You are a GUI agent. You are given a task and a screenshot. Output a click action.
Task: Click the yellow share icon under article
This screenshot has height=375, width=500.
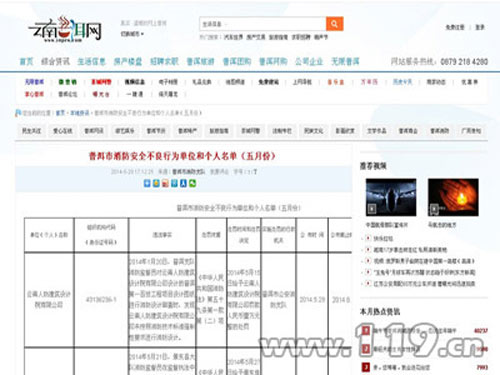[156, 183]
